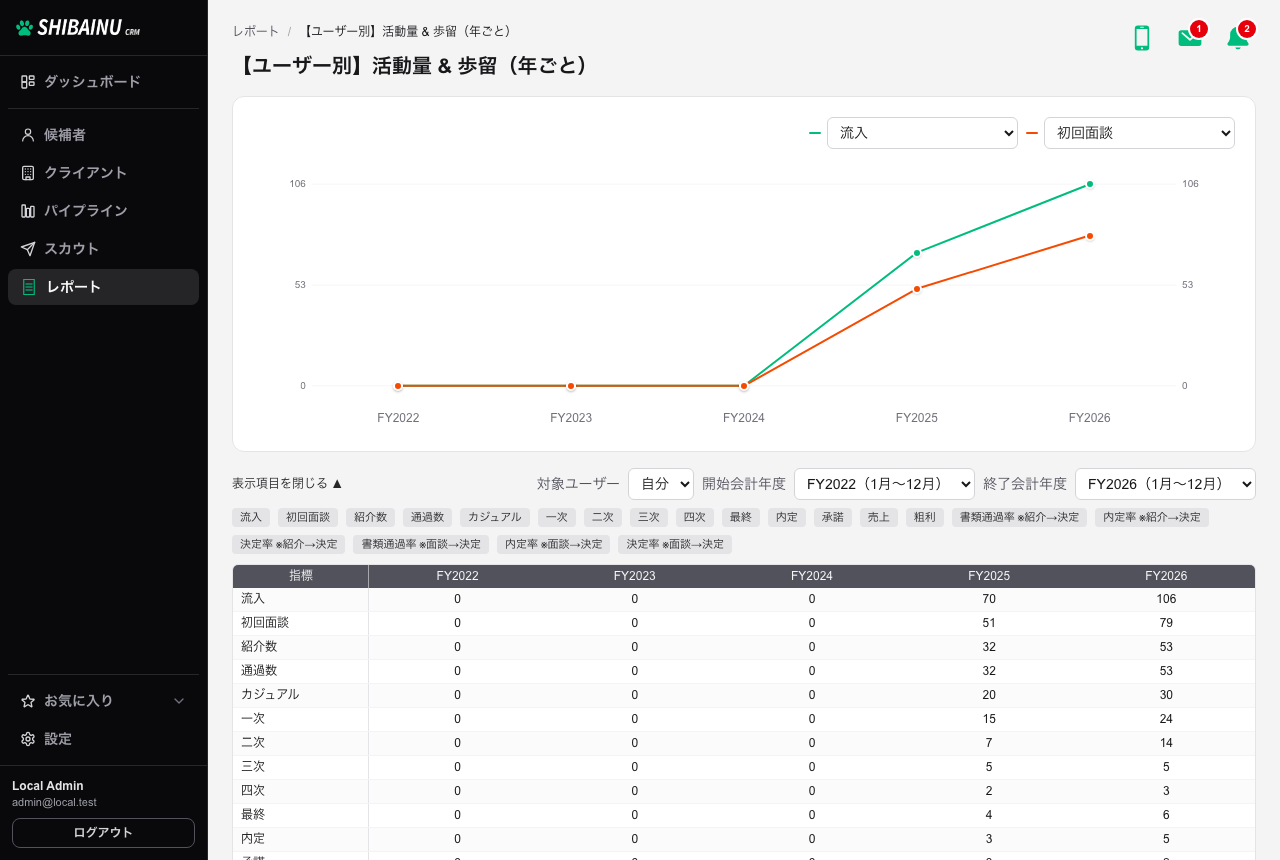The height and width of the screenshot is (860, 1280).
Task: Open the notification bell icon
Action: (1238, 38)
